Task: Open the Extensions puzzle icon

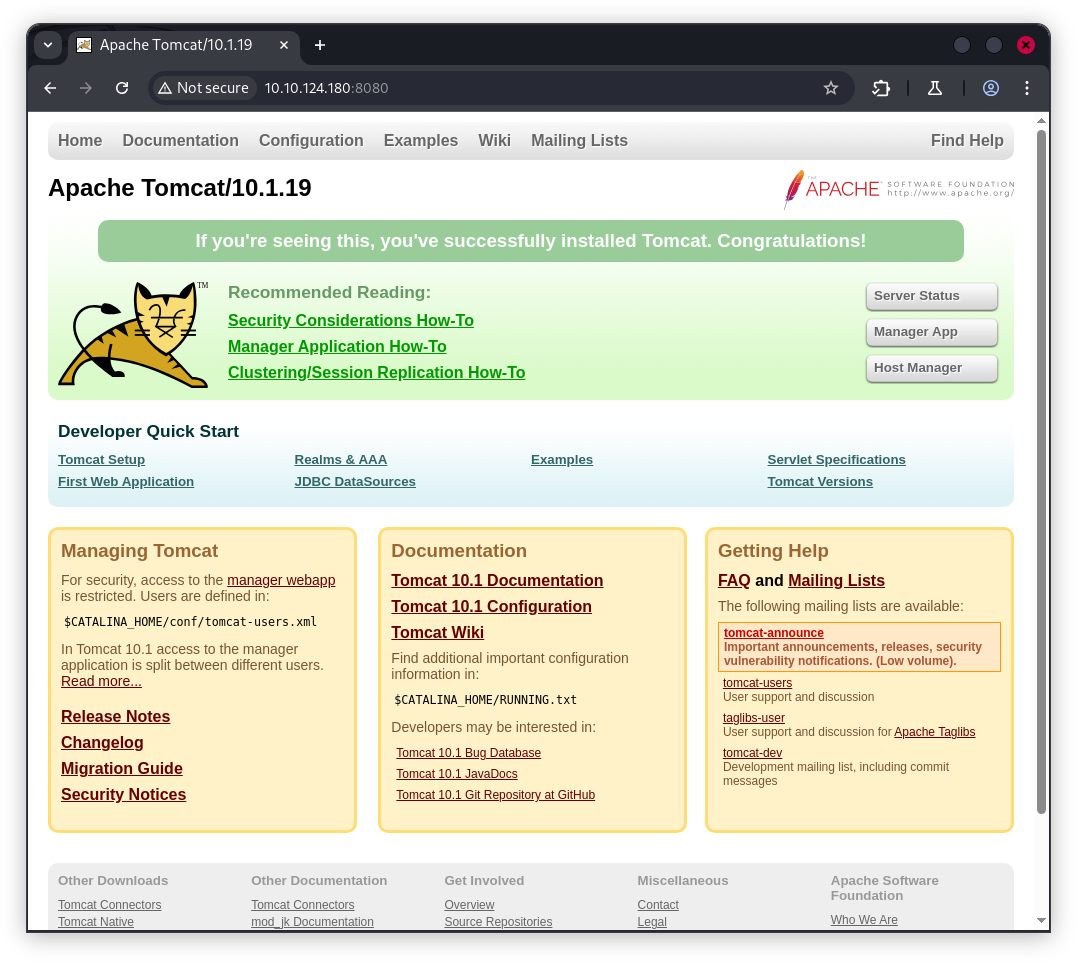Action: tap(881, 88)
